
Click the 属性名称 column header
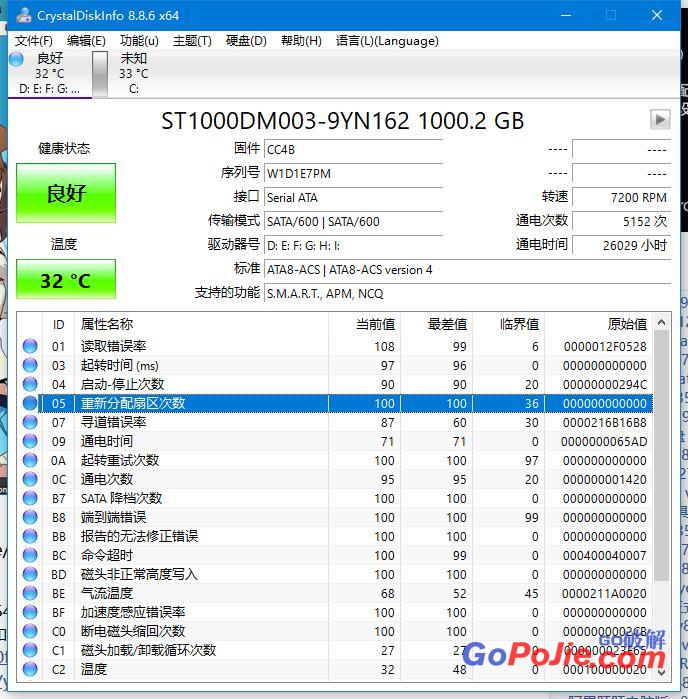click(x=201, y=324)
